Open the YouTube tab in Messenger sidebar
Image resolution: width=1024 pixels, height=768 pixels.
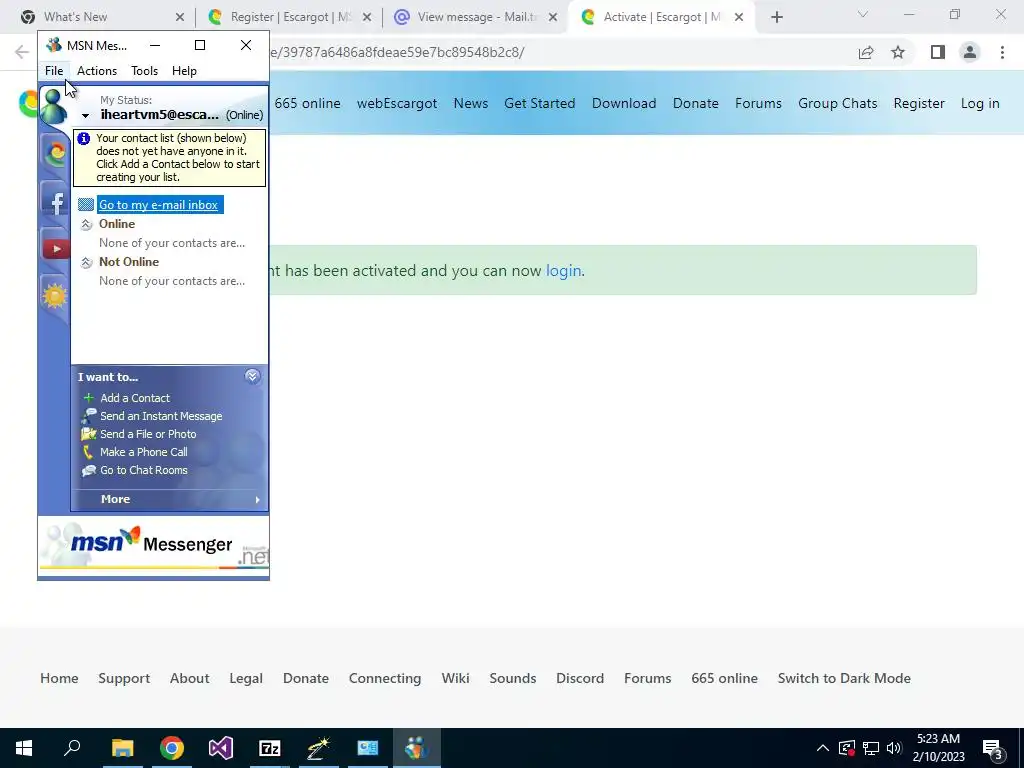tap(56, 248)
